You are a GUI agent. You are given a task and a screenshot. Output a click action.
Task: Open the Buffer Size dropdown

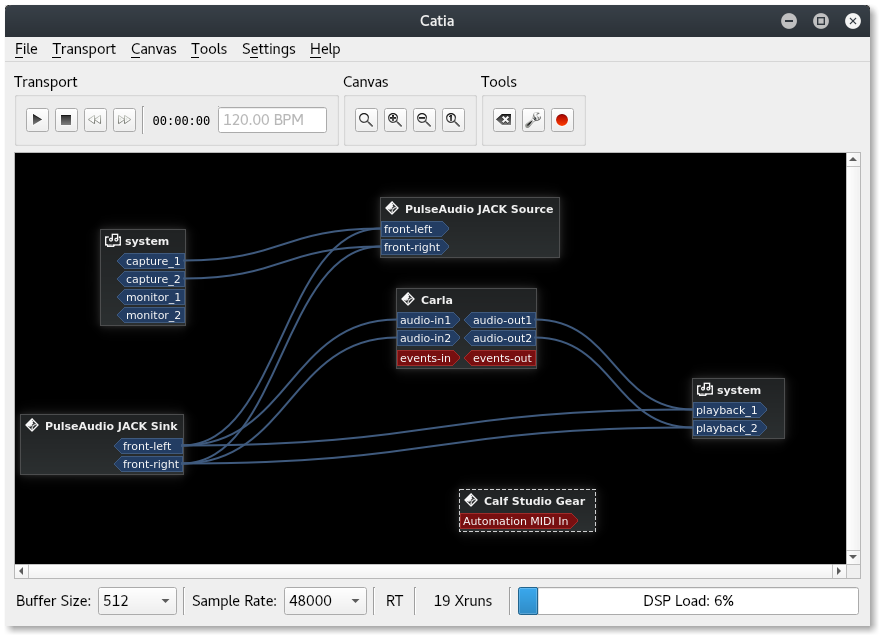(137, 601)
